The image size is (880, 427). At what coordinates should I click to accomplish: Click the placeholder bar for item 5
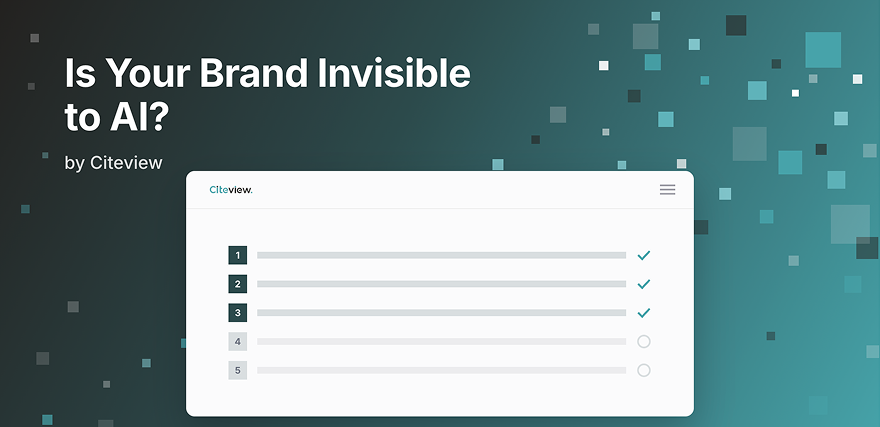point(441,370)
